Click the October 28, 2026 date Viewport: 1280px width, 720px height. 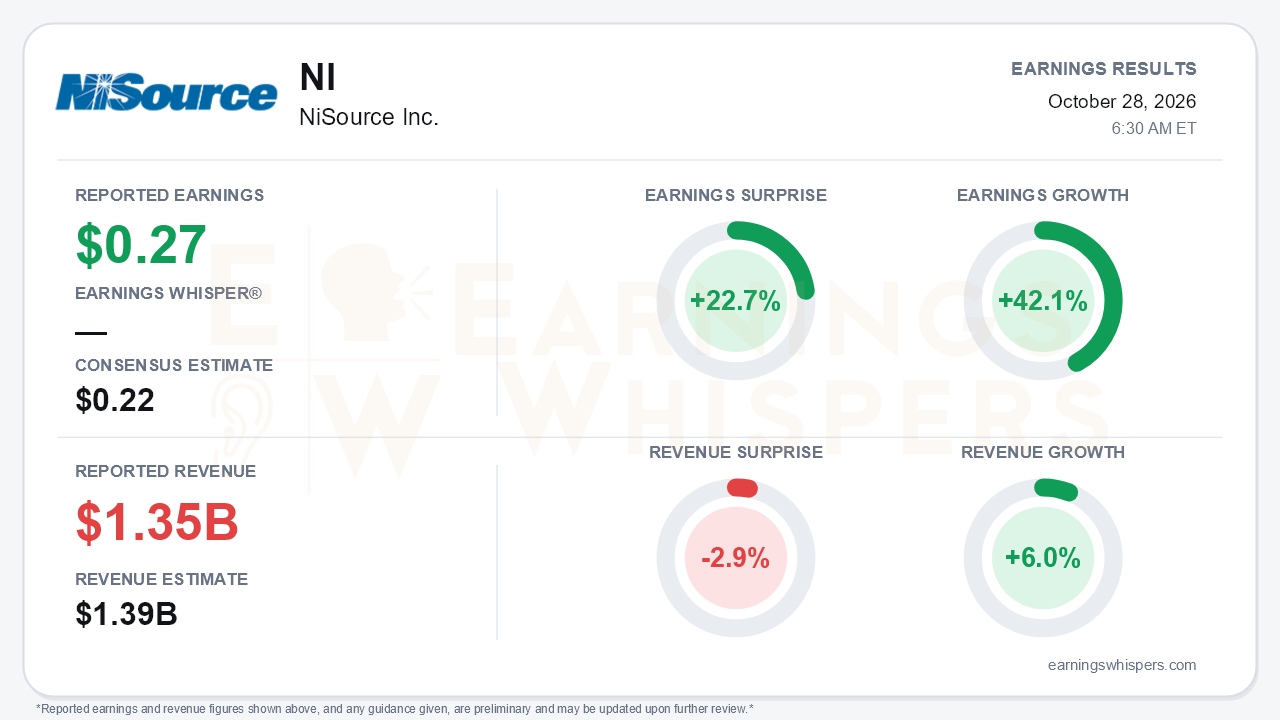tap(1122, 101)
